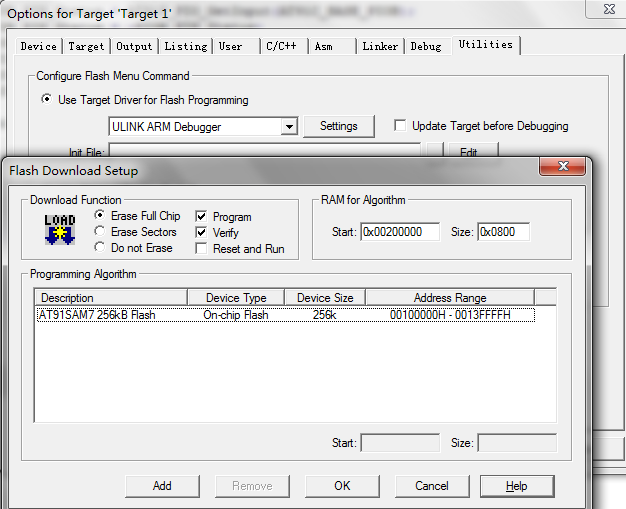Image resolution: width=626 pixels, height=509 pixels.
Task: Switch to the C/C++ tab
Action: click(284, 46)
